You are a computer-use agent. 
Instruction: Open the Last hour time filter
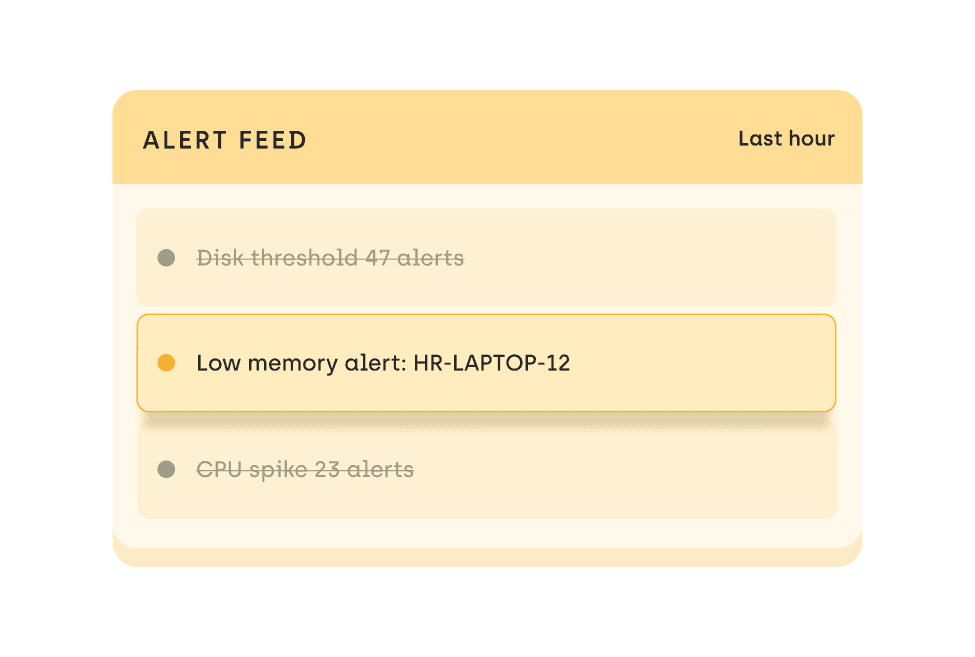(x=786, y=139)
